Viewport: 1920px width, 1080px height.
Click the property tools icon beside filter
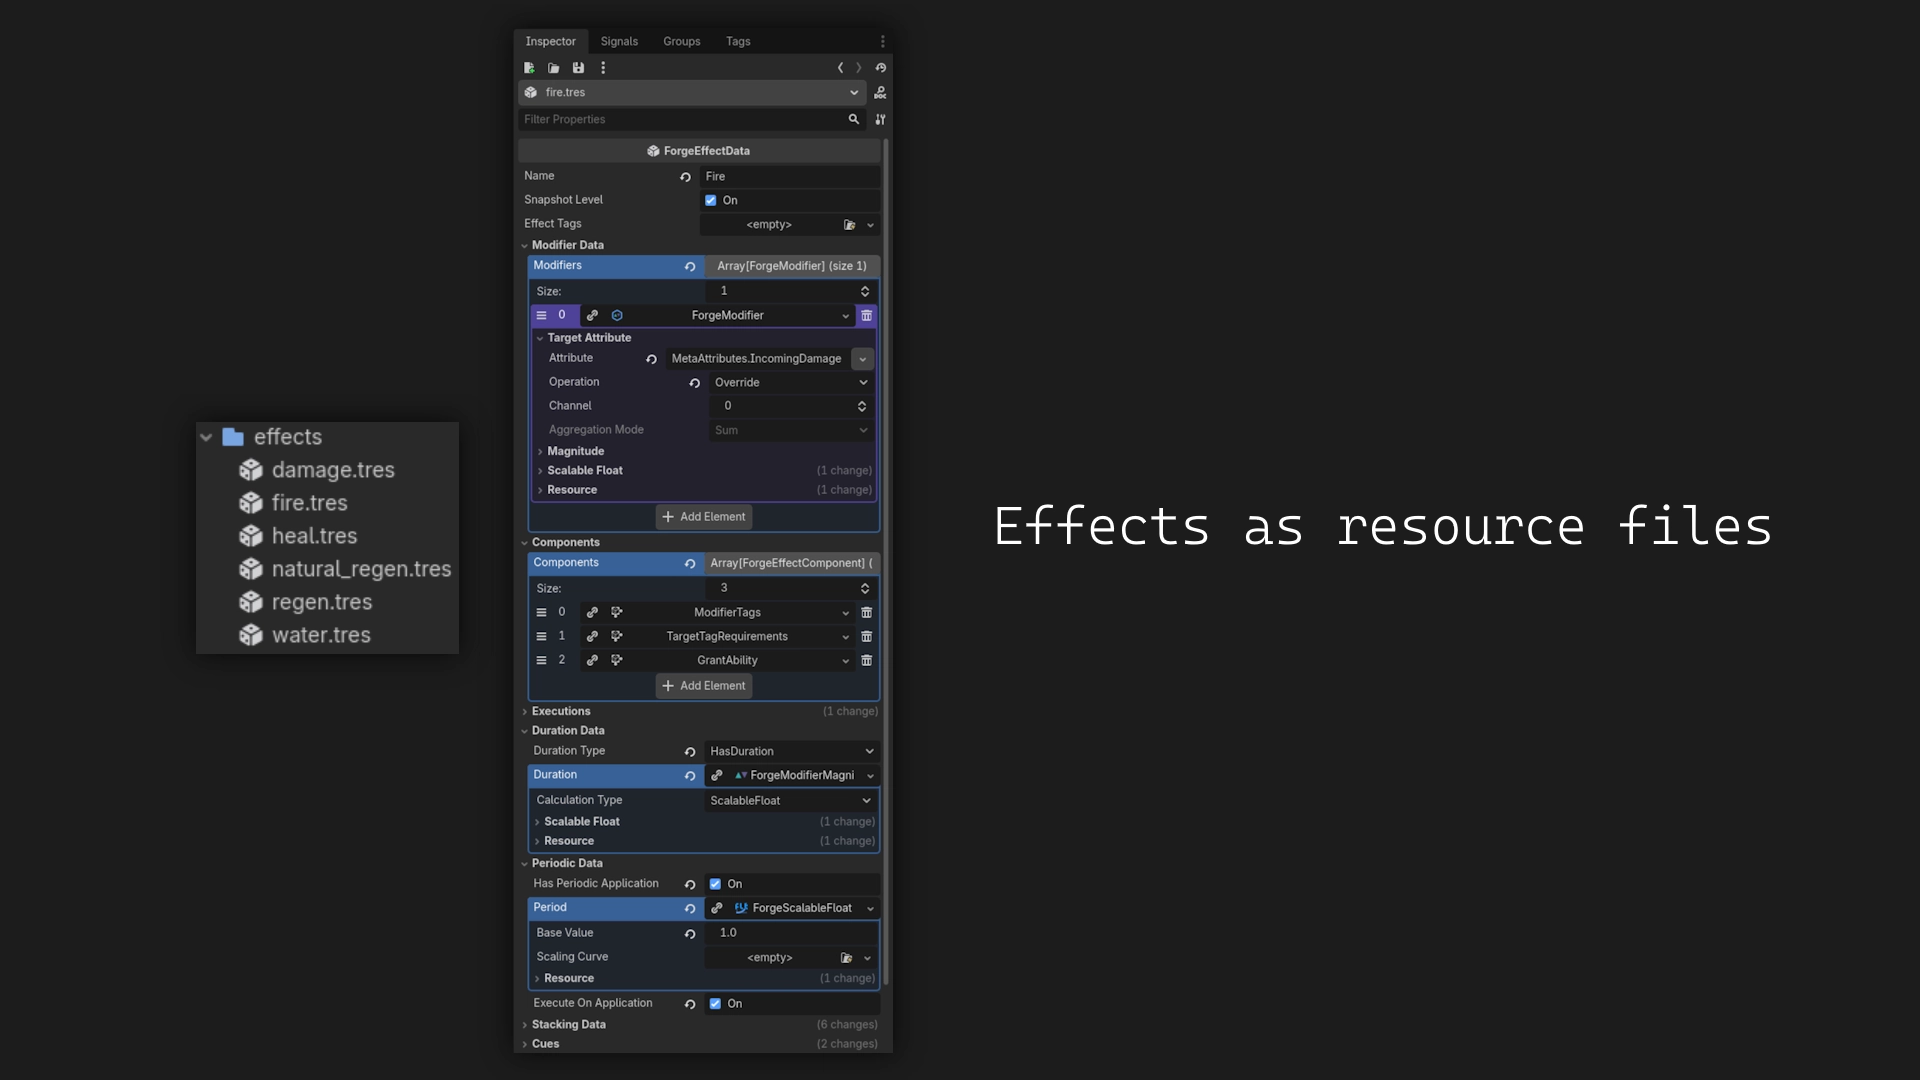(880, 120)
